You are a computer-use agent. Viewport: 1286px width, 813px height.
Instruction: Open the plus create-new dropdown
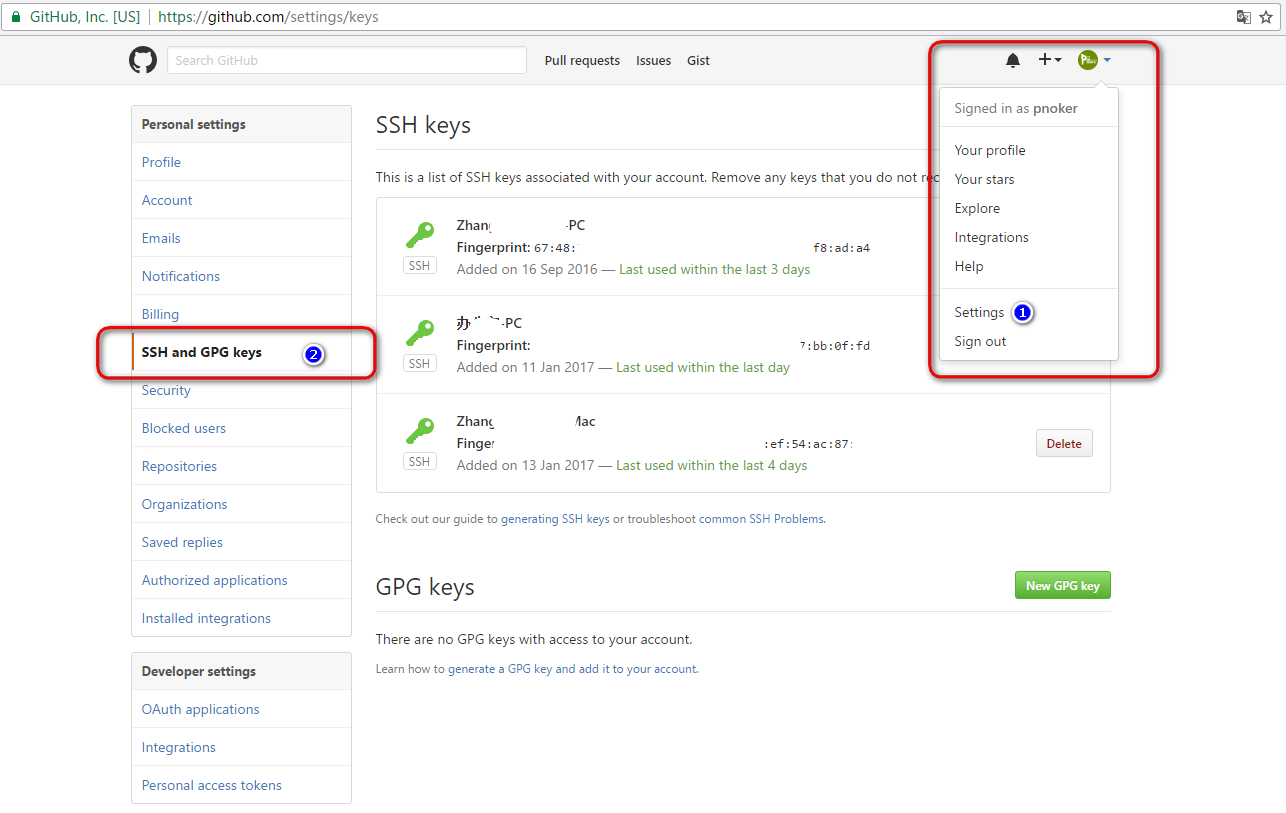point(1050,60)
